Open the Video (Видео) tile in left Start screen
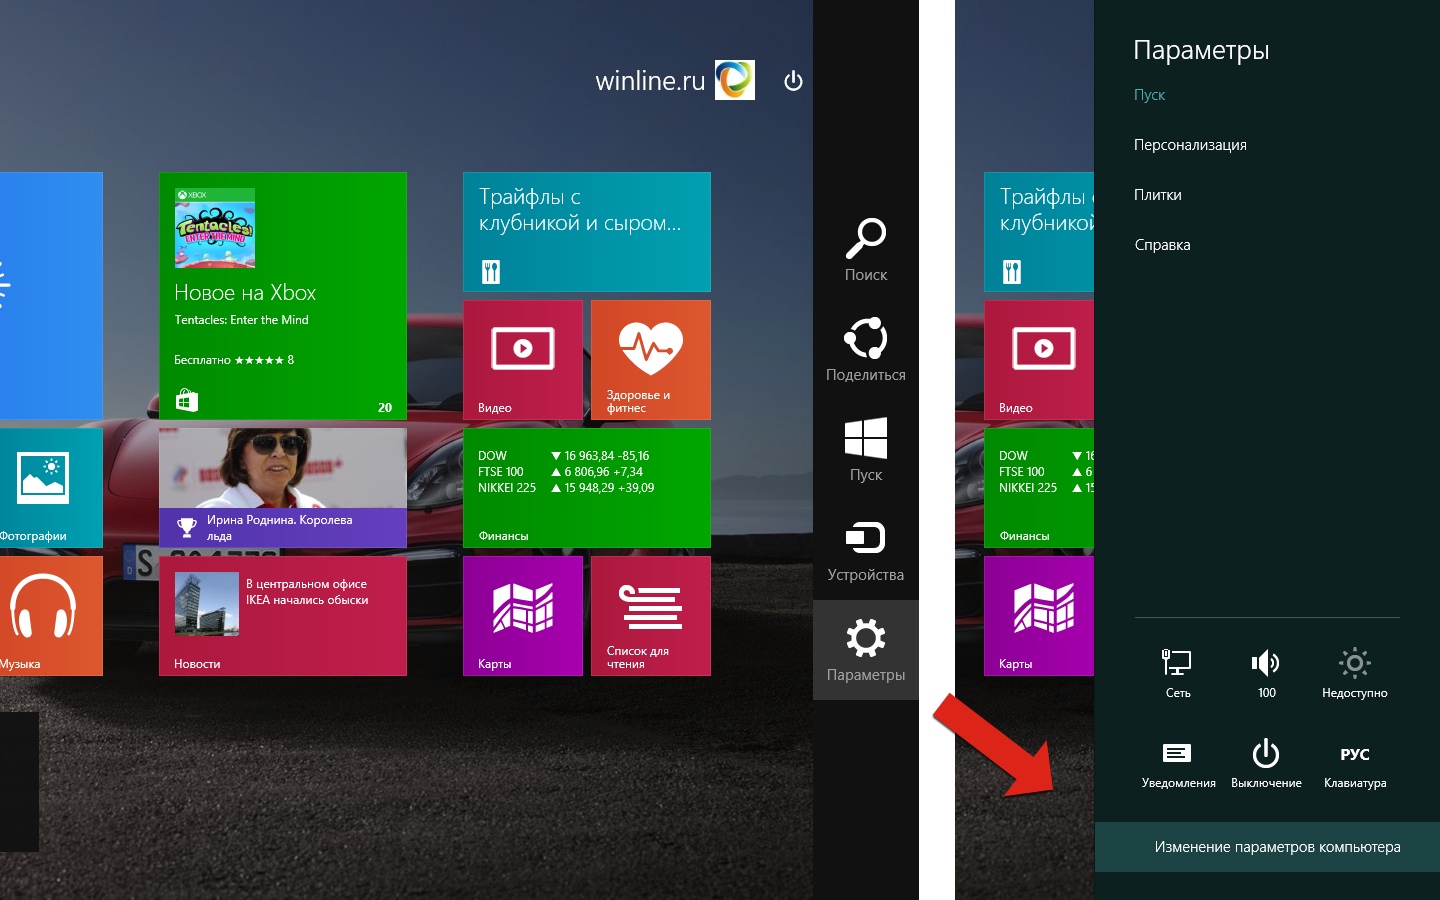The height and width of the screenshot is (900, 1440). (x=523, y=360)
